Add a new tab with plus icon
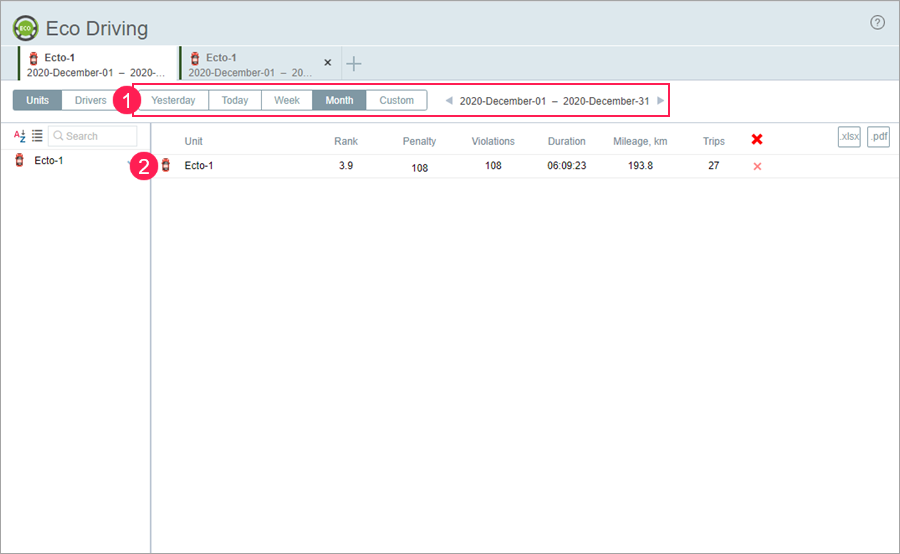This screenshot has height=554, width=900. pos(354,64)
